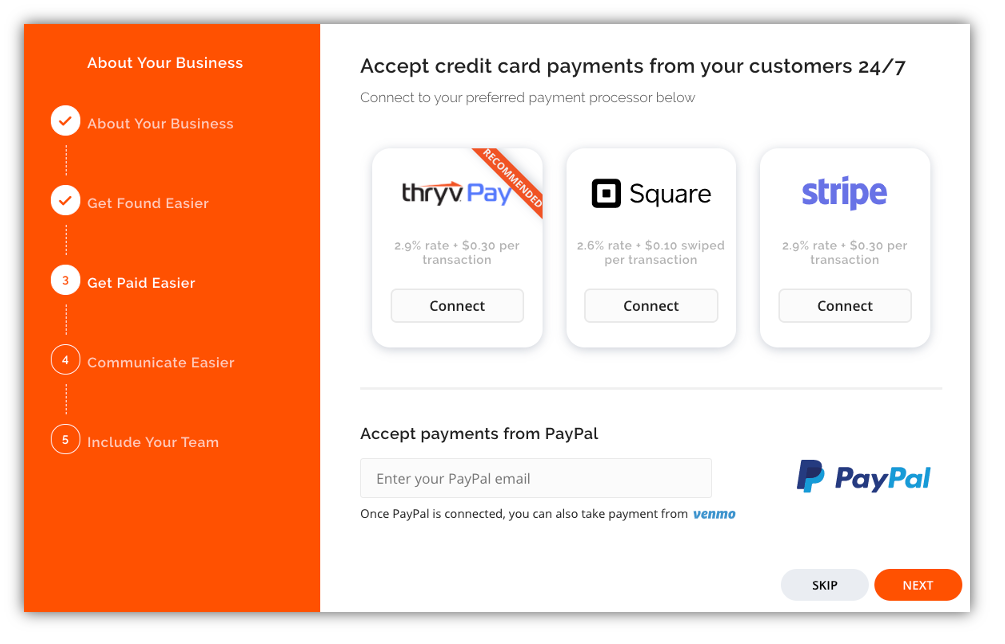Click the Square logo icon

[606, 193]
